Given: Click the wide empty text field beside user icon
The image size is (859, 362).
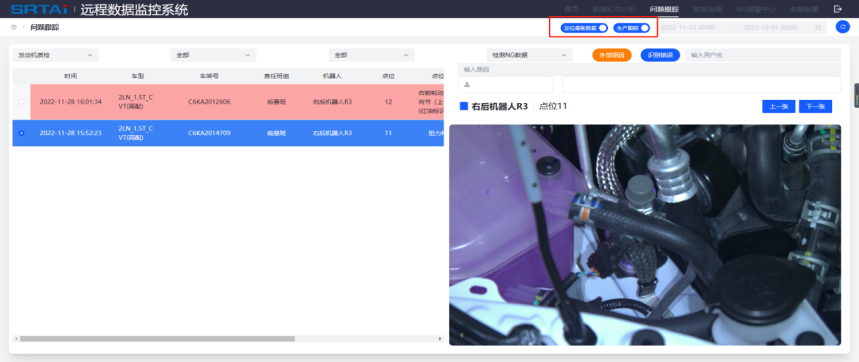Looking at the screenshot, I should point(701,85).
